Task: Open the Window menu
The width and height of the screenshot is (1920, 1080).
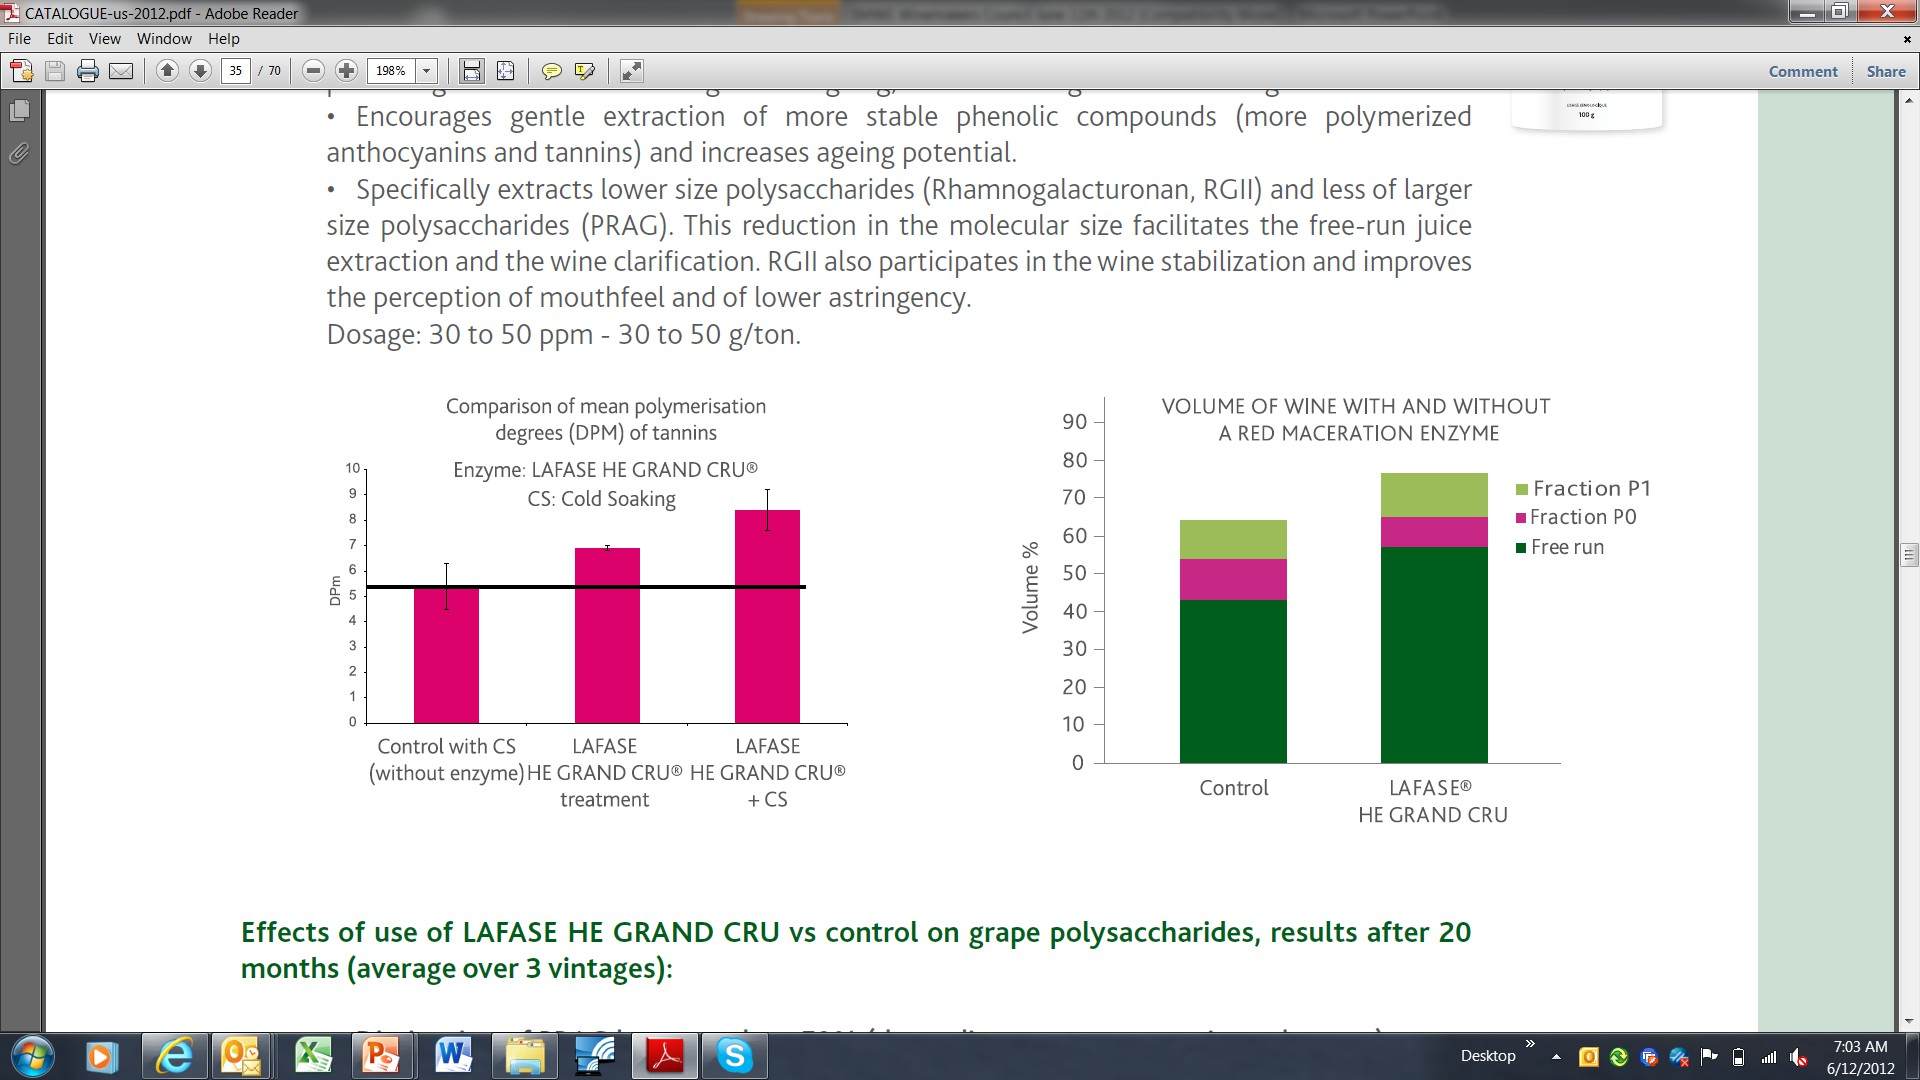Action: pos(164,39)
